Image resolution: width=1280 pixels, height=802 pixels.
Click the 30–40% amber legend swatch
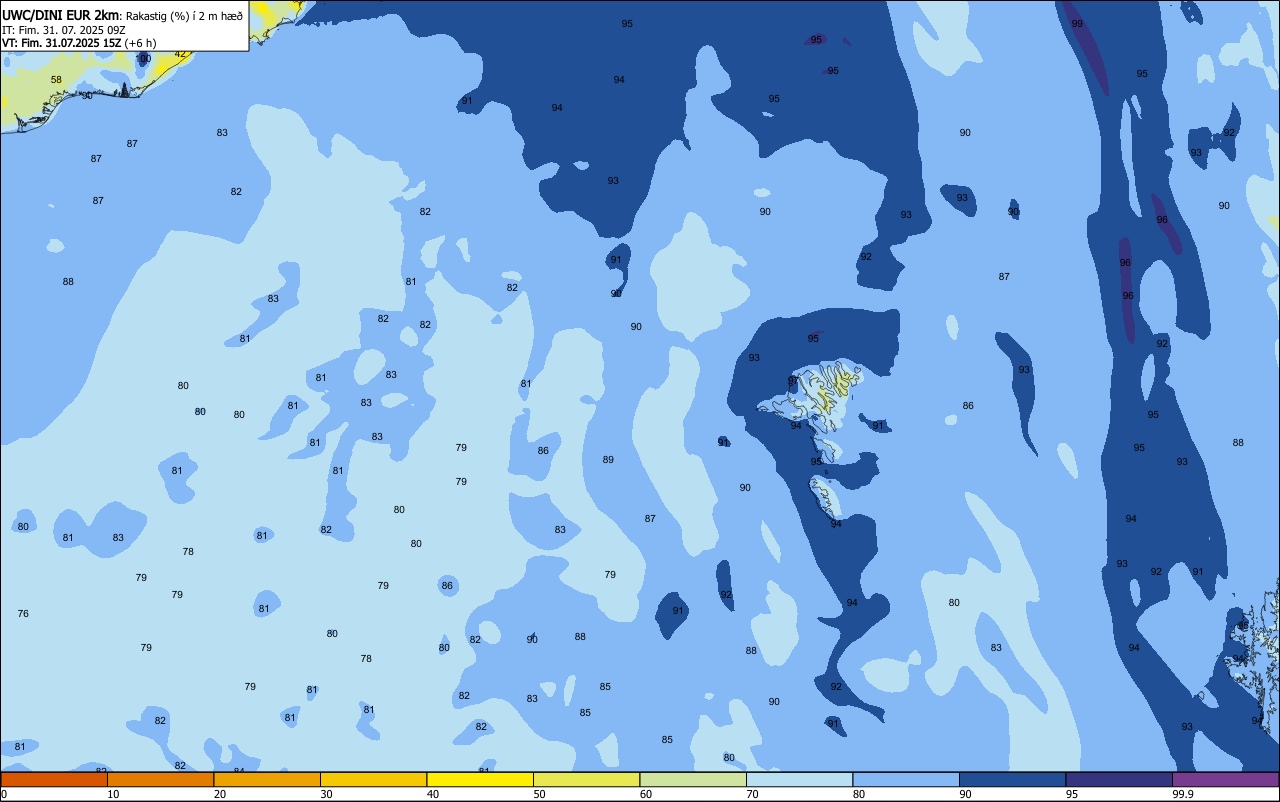point(373,779)
